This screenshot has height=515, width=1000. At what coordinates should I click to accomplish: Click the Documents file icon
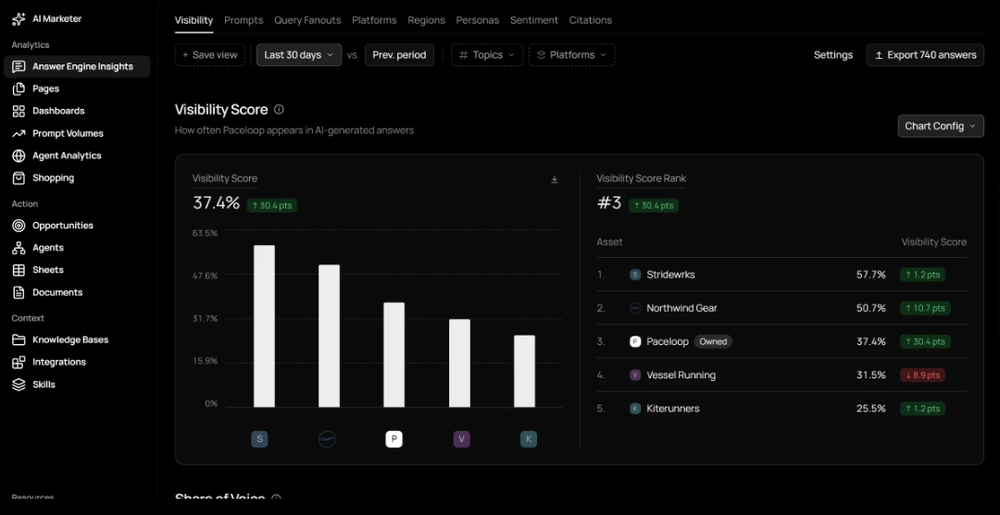point(19,293)
